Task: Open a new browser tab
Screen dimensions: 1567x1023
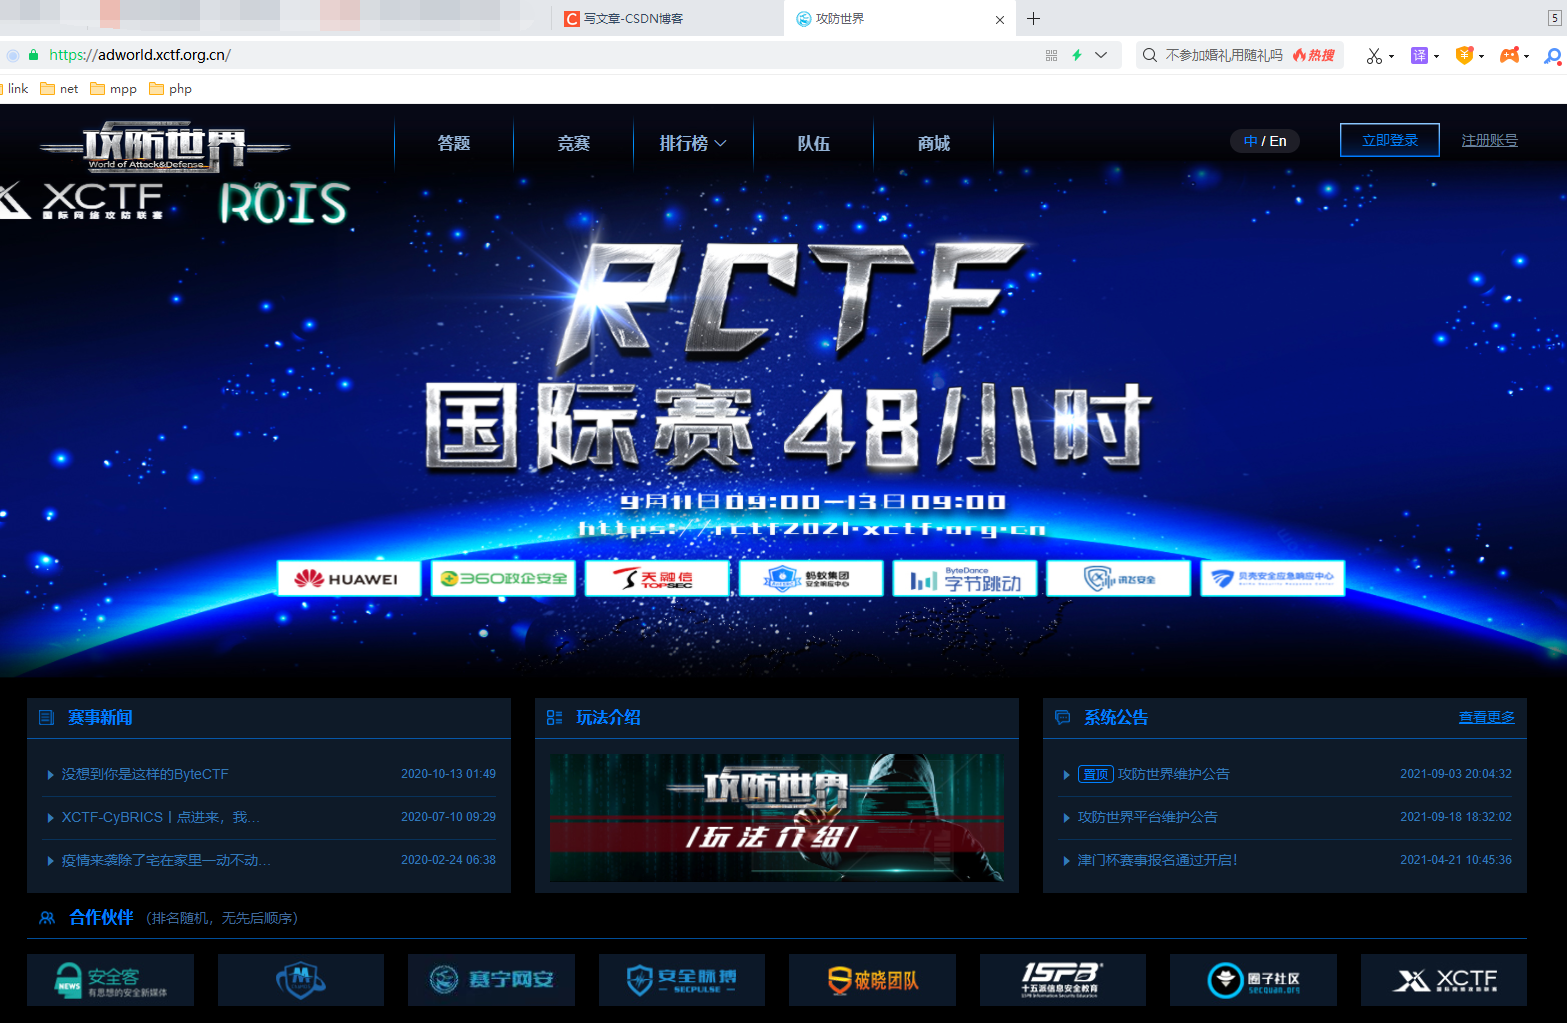Action: click(1034, 18)
